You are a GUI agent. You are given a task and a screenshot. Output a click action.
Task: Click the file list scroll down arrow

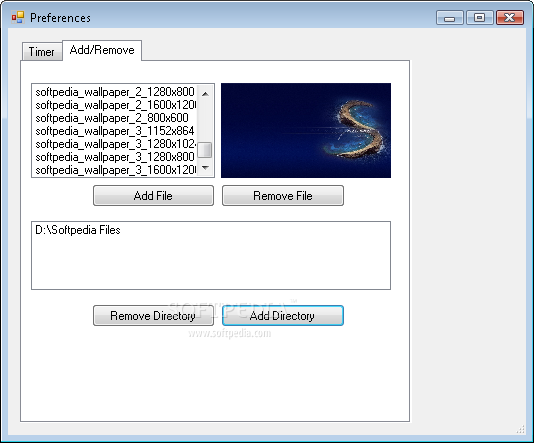point(205,168)
